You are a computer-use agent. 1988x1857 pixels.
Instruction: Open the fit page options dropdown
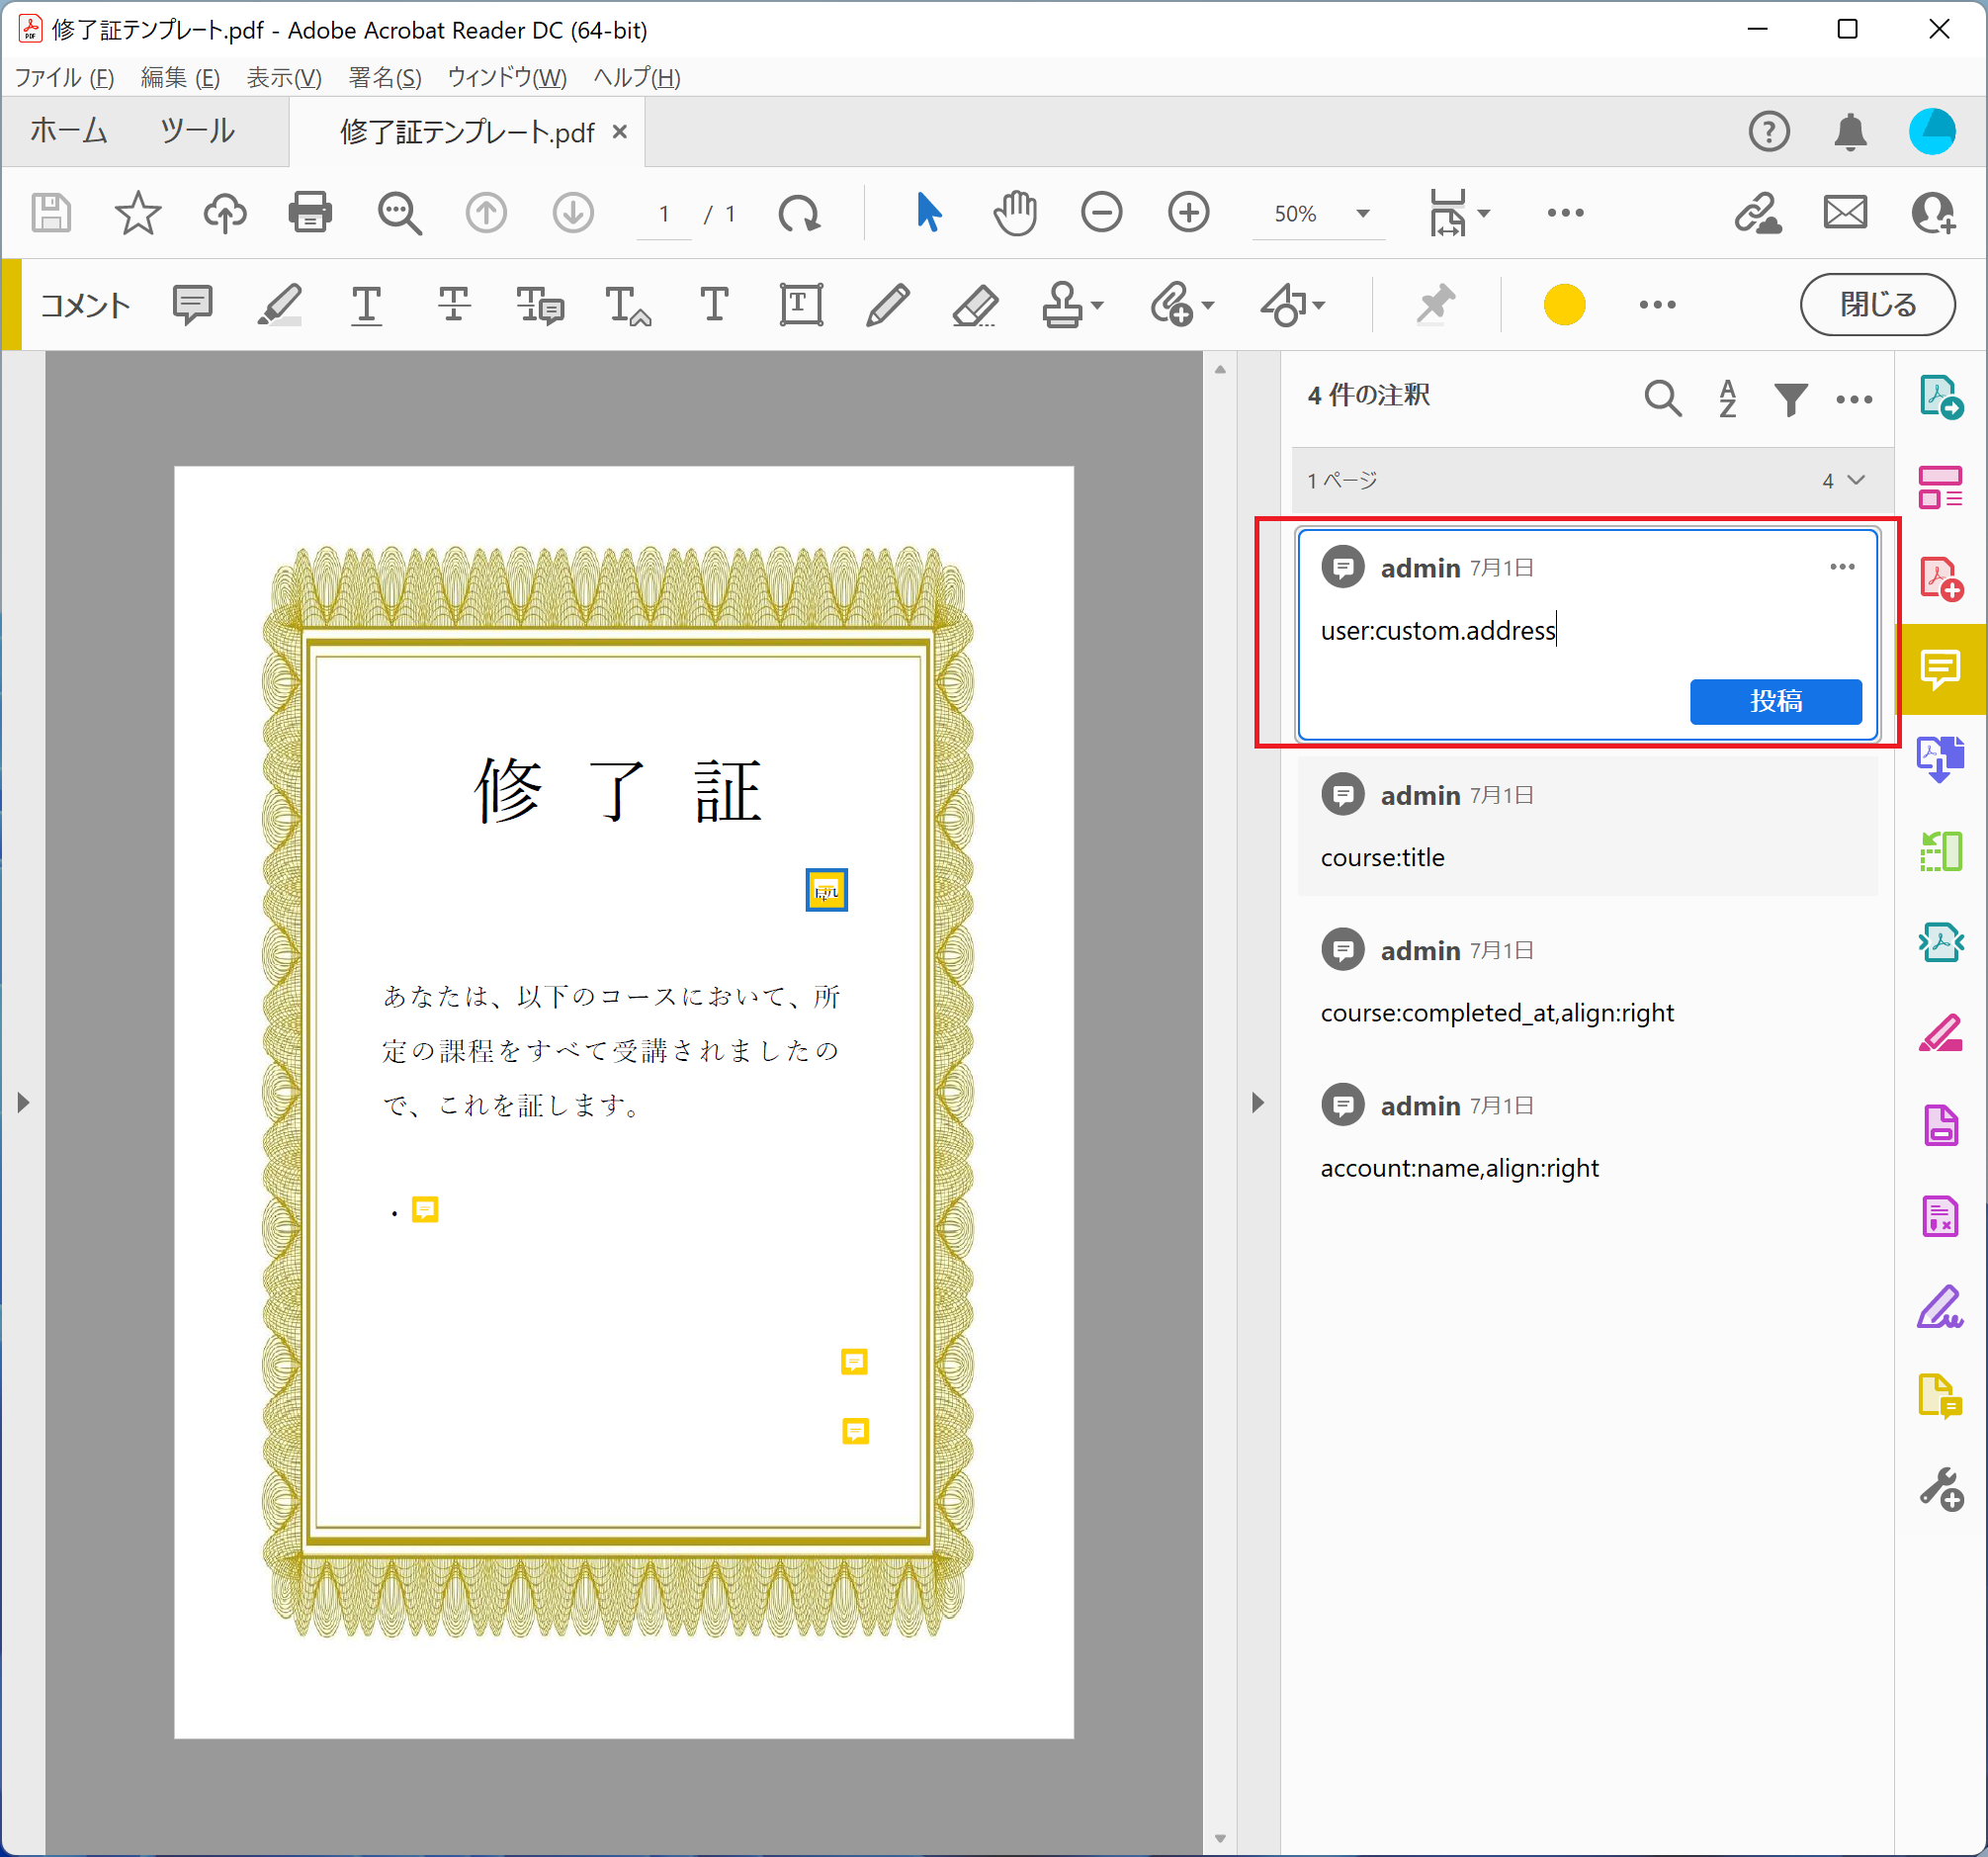point(1460,213)
